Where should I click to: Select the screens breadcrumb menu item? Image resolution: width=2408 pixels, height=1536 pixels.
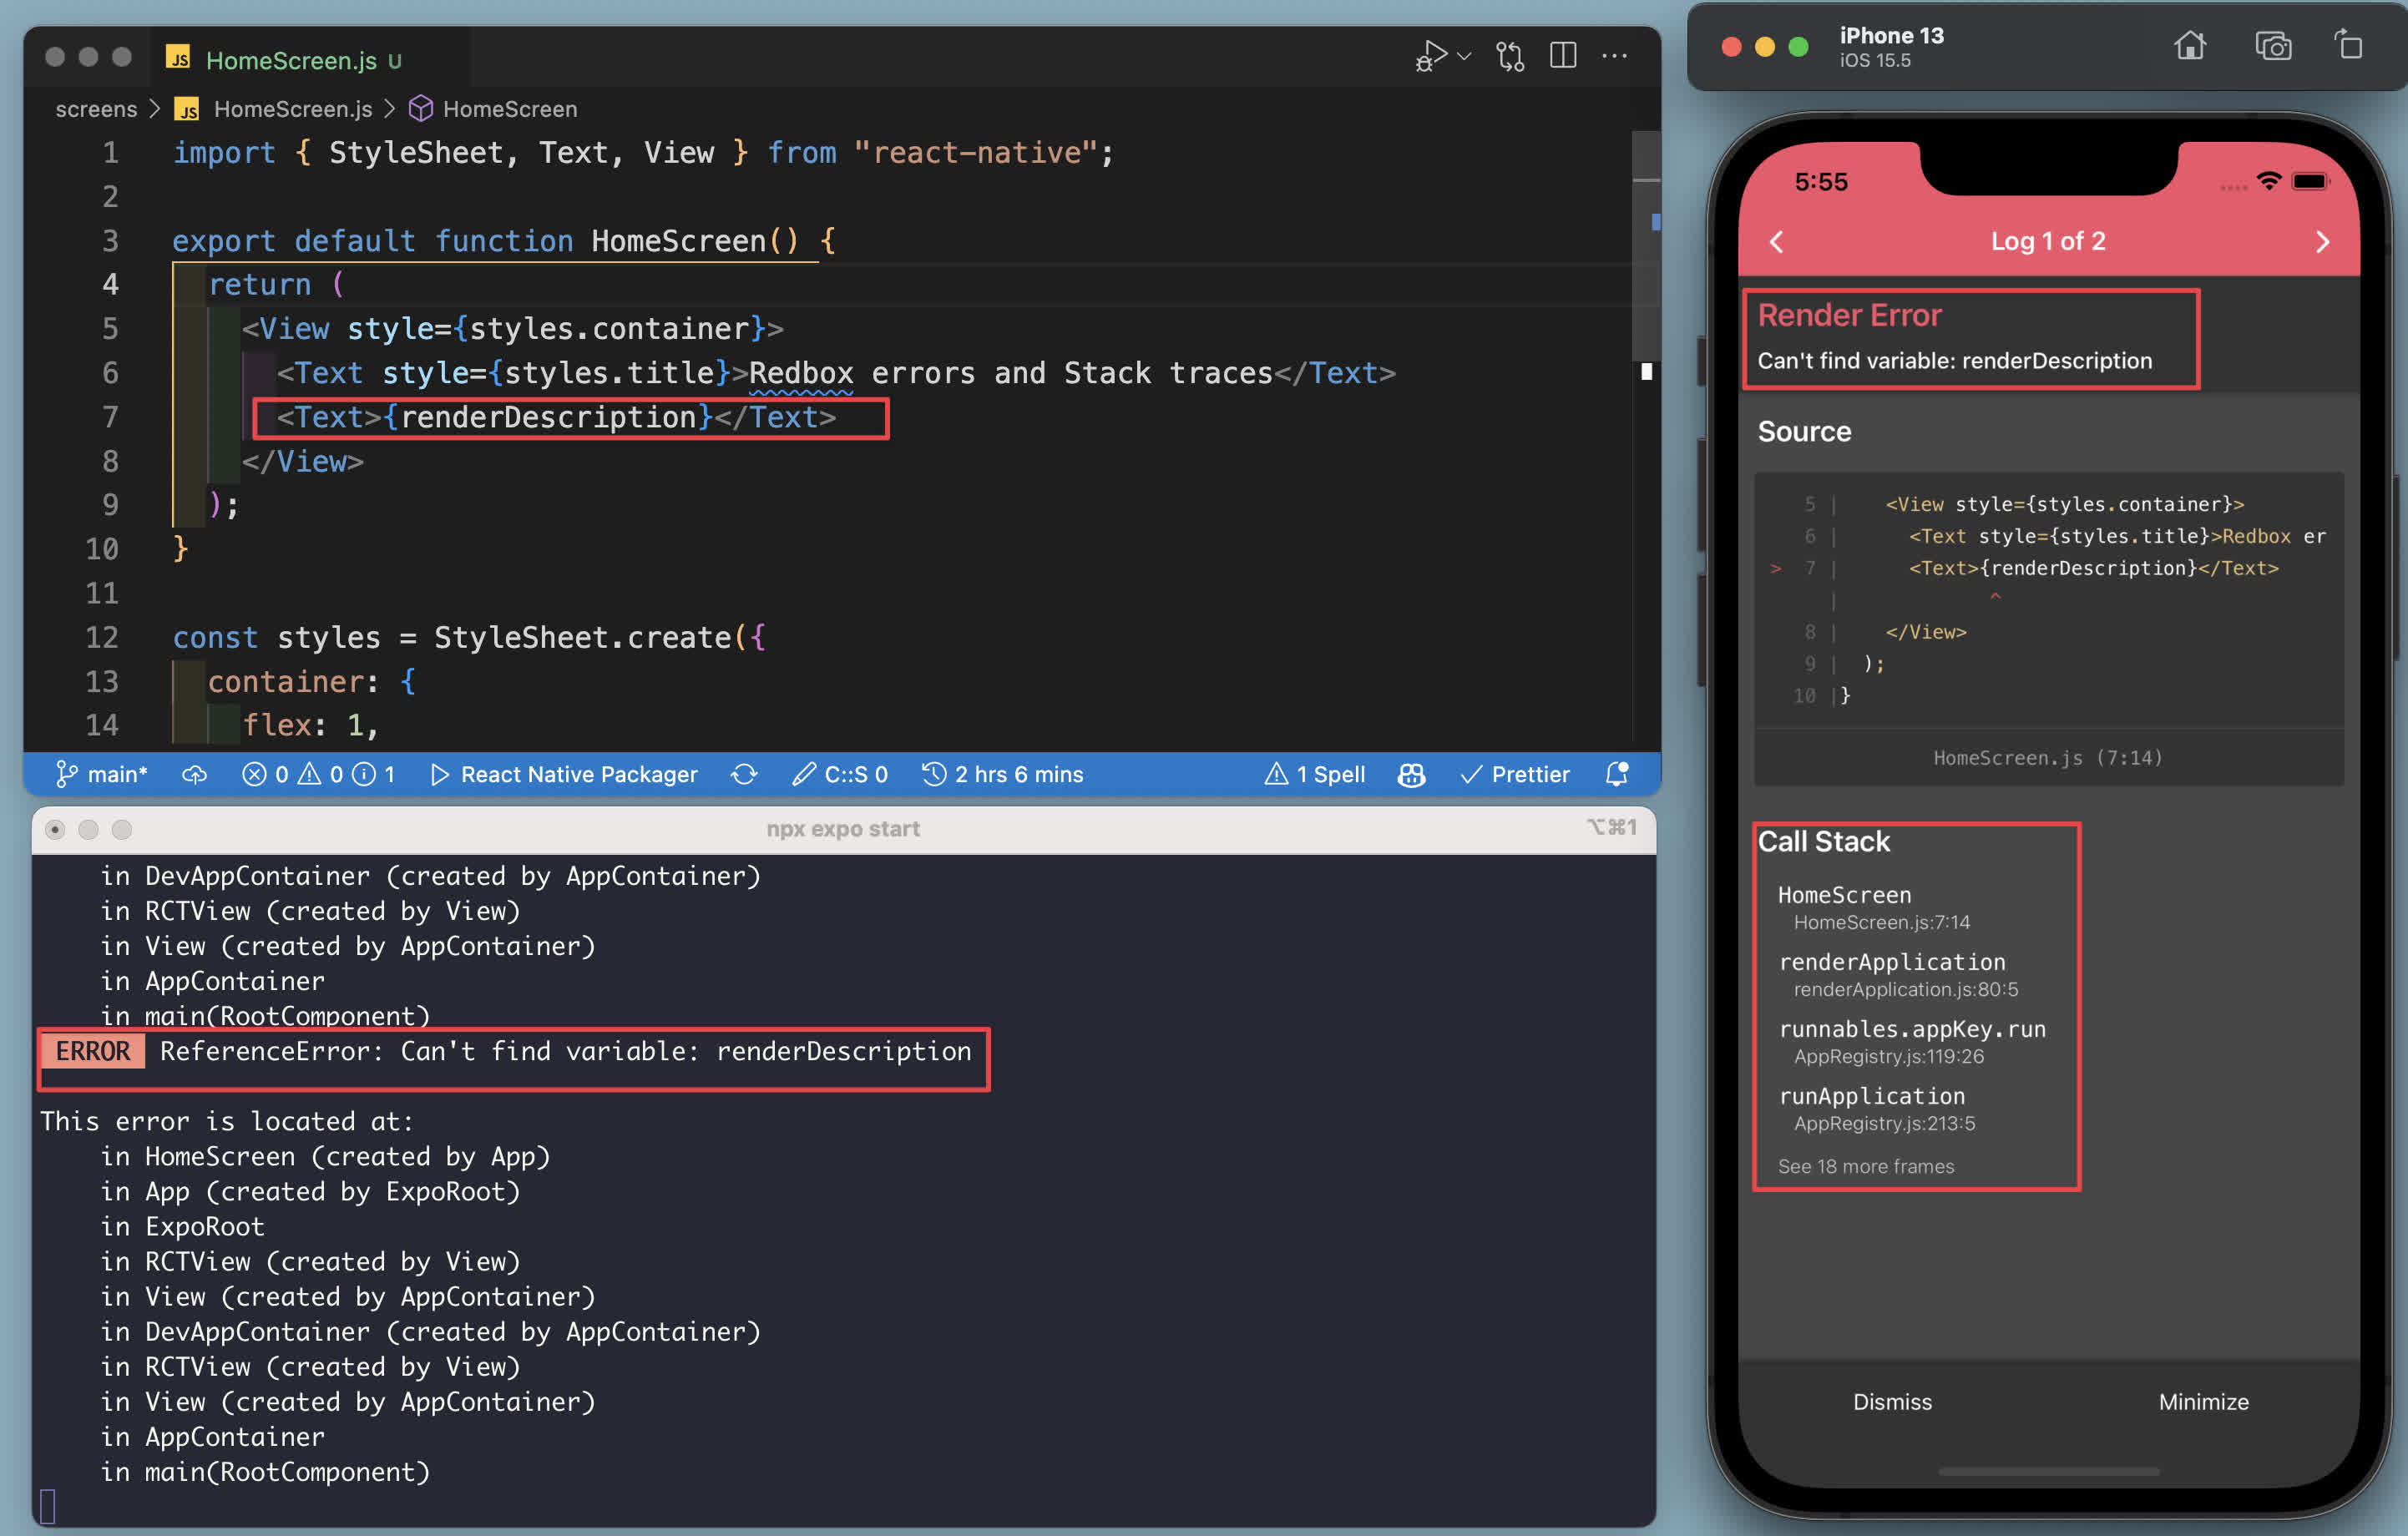tap(97, 109)
